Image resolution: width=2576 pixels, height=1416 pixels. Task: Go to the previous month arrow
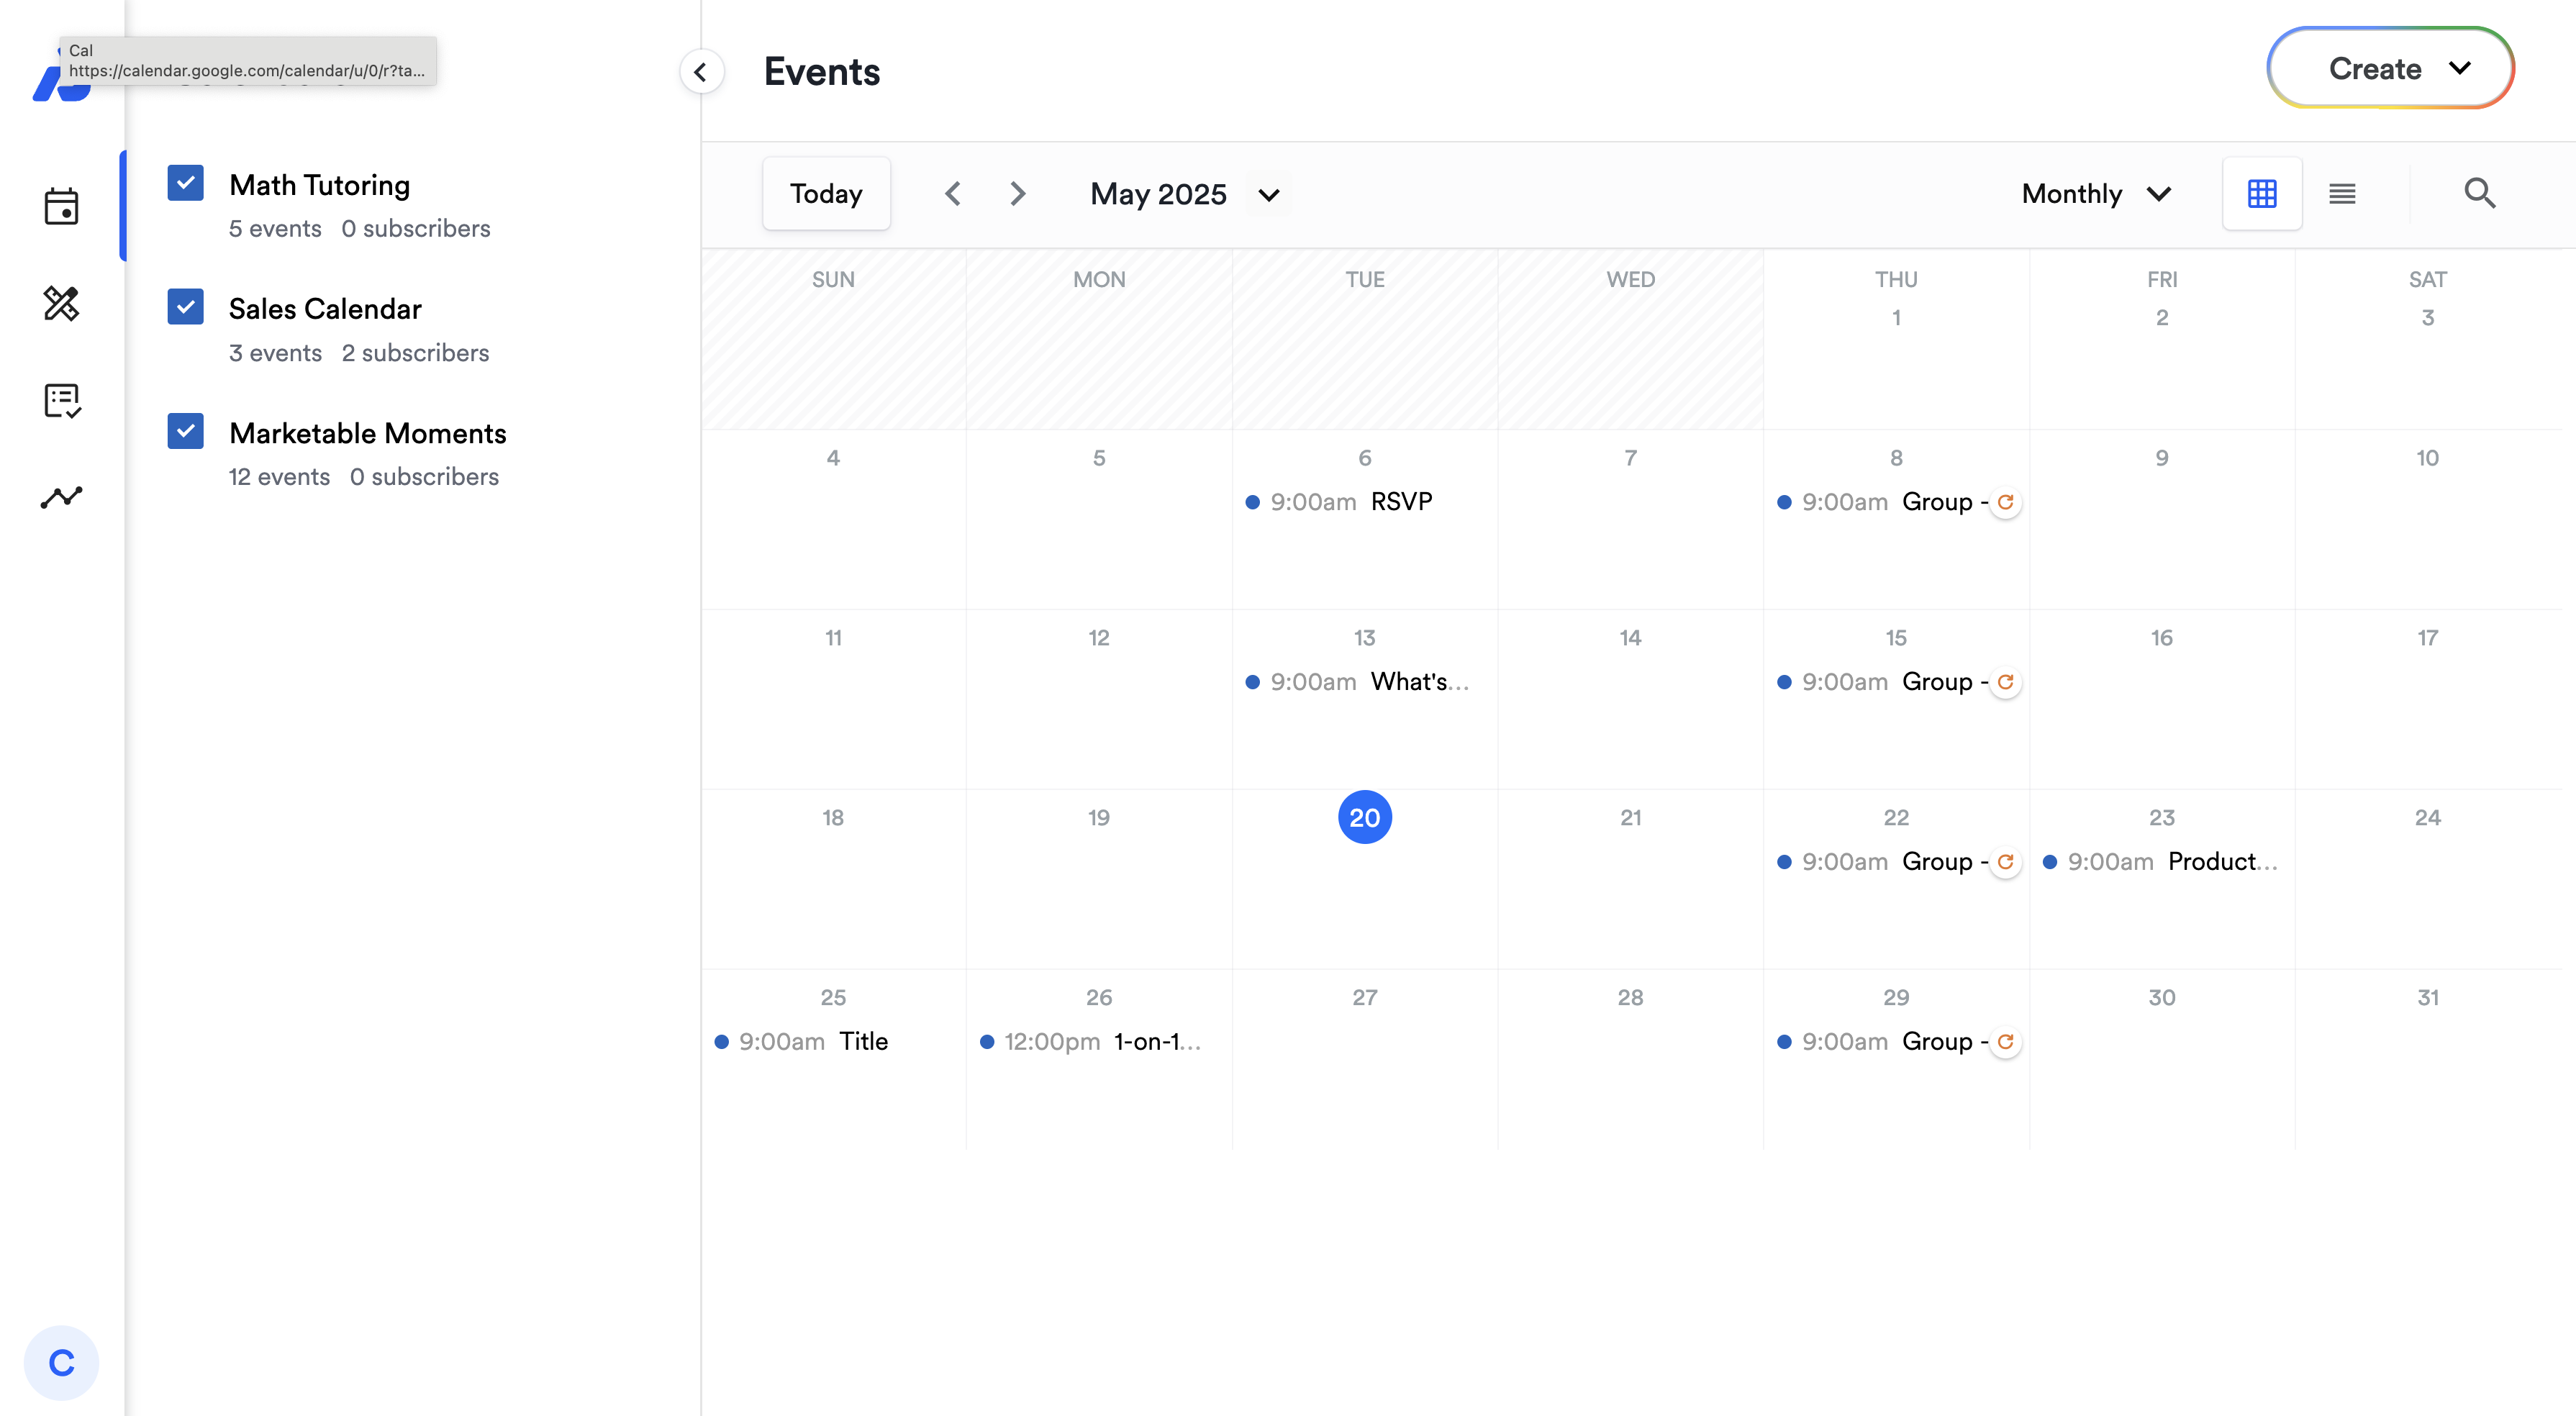(952, 193)
